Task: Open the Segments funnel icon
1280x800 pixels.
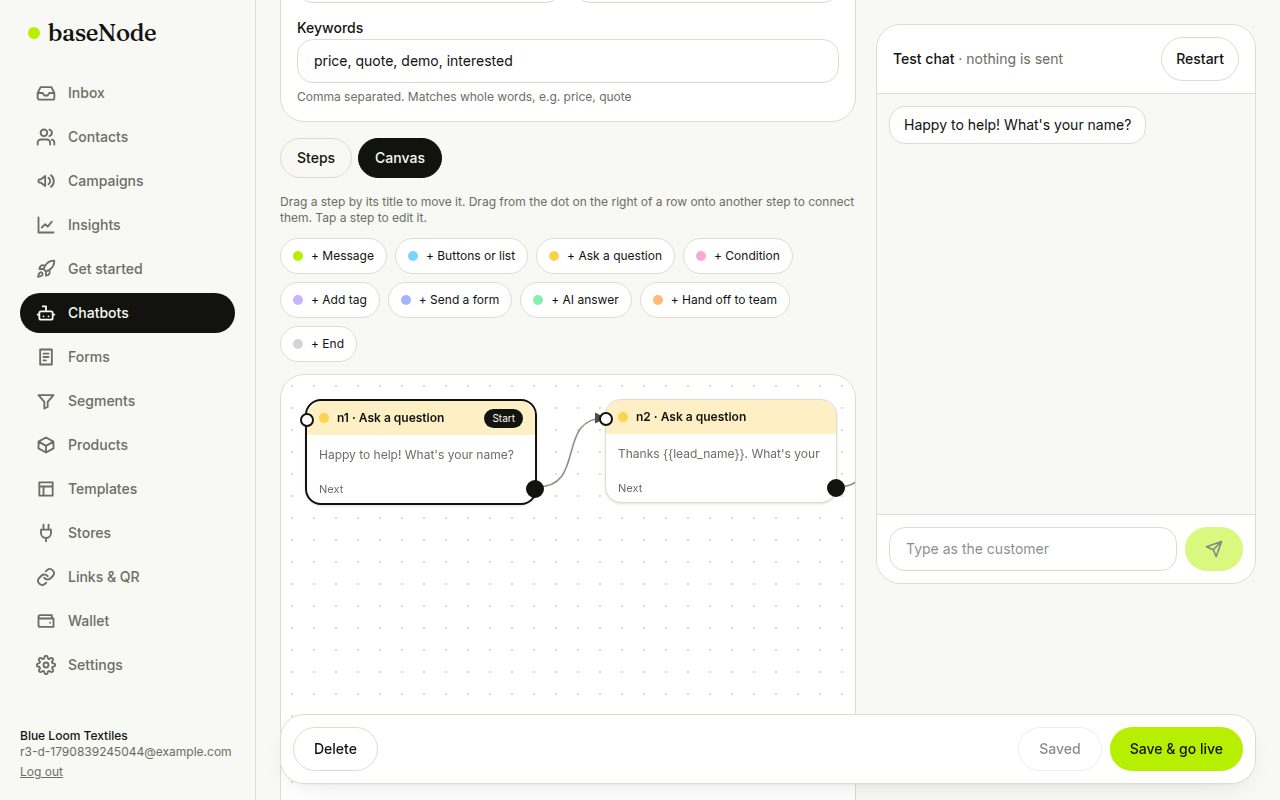Action: click(46, 401)
